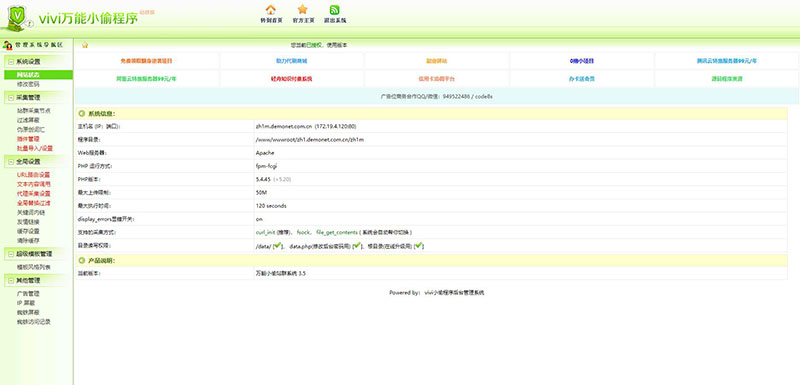Open 伪原创词汇 in the sidebar
The image size is (800, 385).
pos(31,130)
